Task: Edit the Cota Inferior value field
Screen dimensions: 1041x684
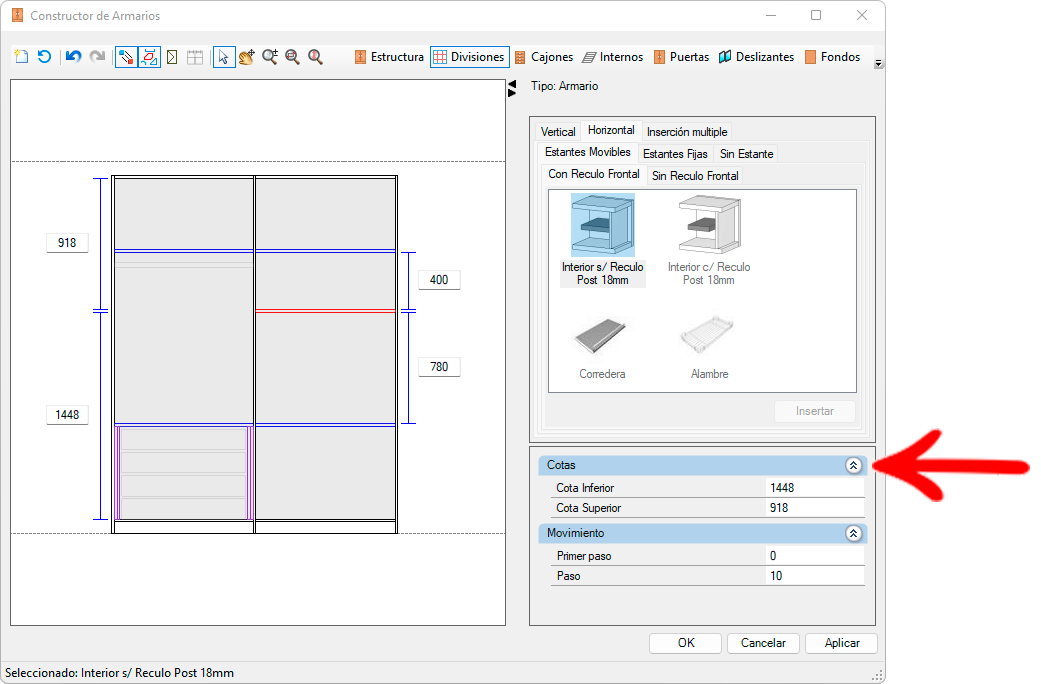Action: [x=815, y=487]
